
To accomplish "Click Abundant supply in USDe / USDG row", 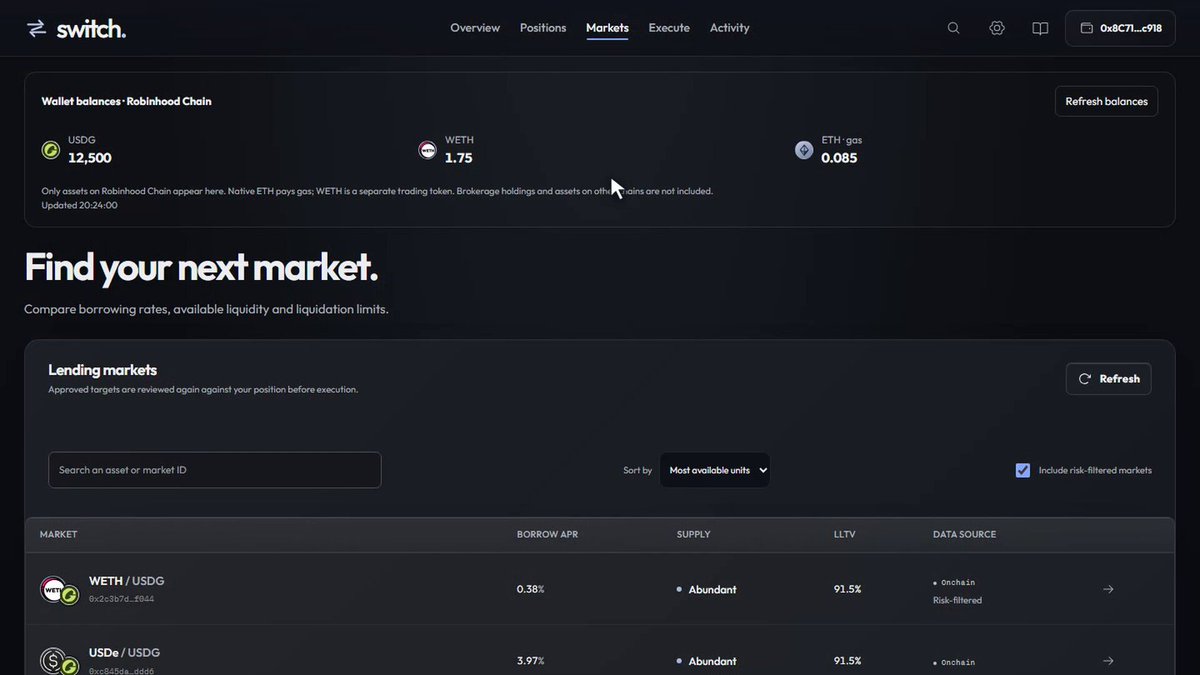I will click(x=706, y=661).
